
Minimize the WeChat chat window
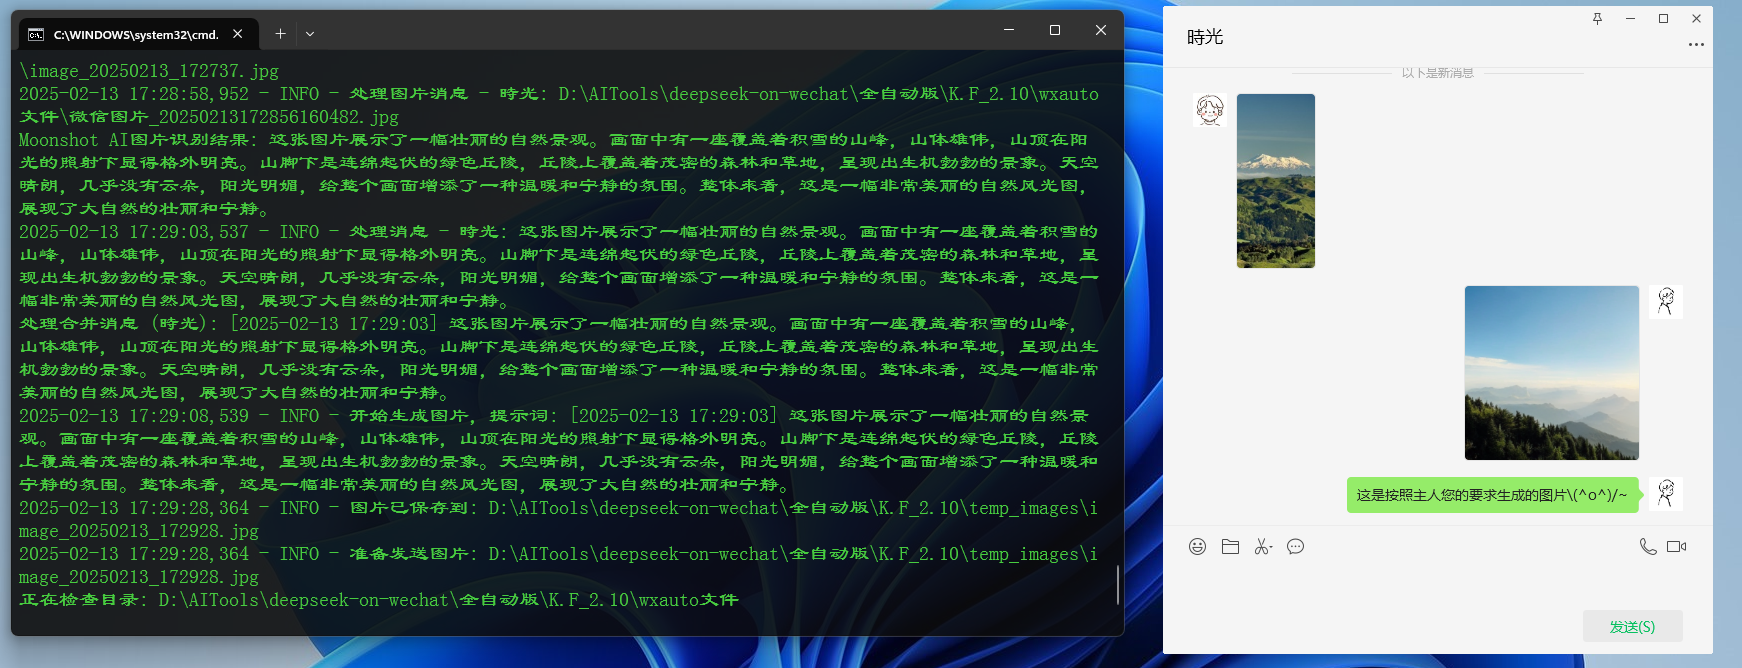[1630, 18]
